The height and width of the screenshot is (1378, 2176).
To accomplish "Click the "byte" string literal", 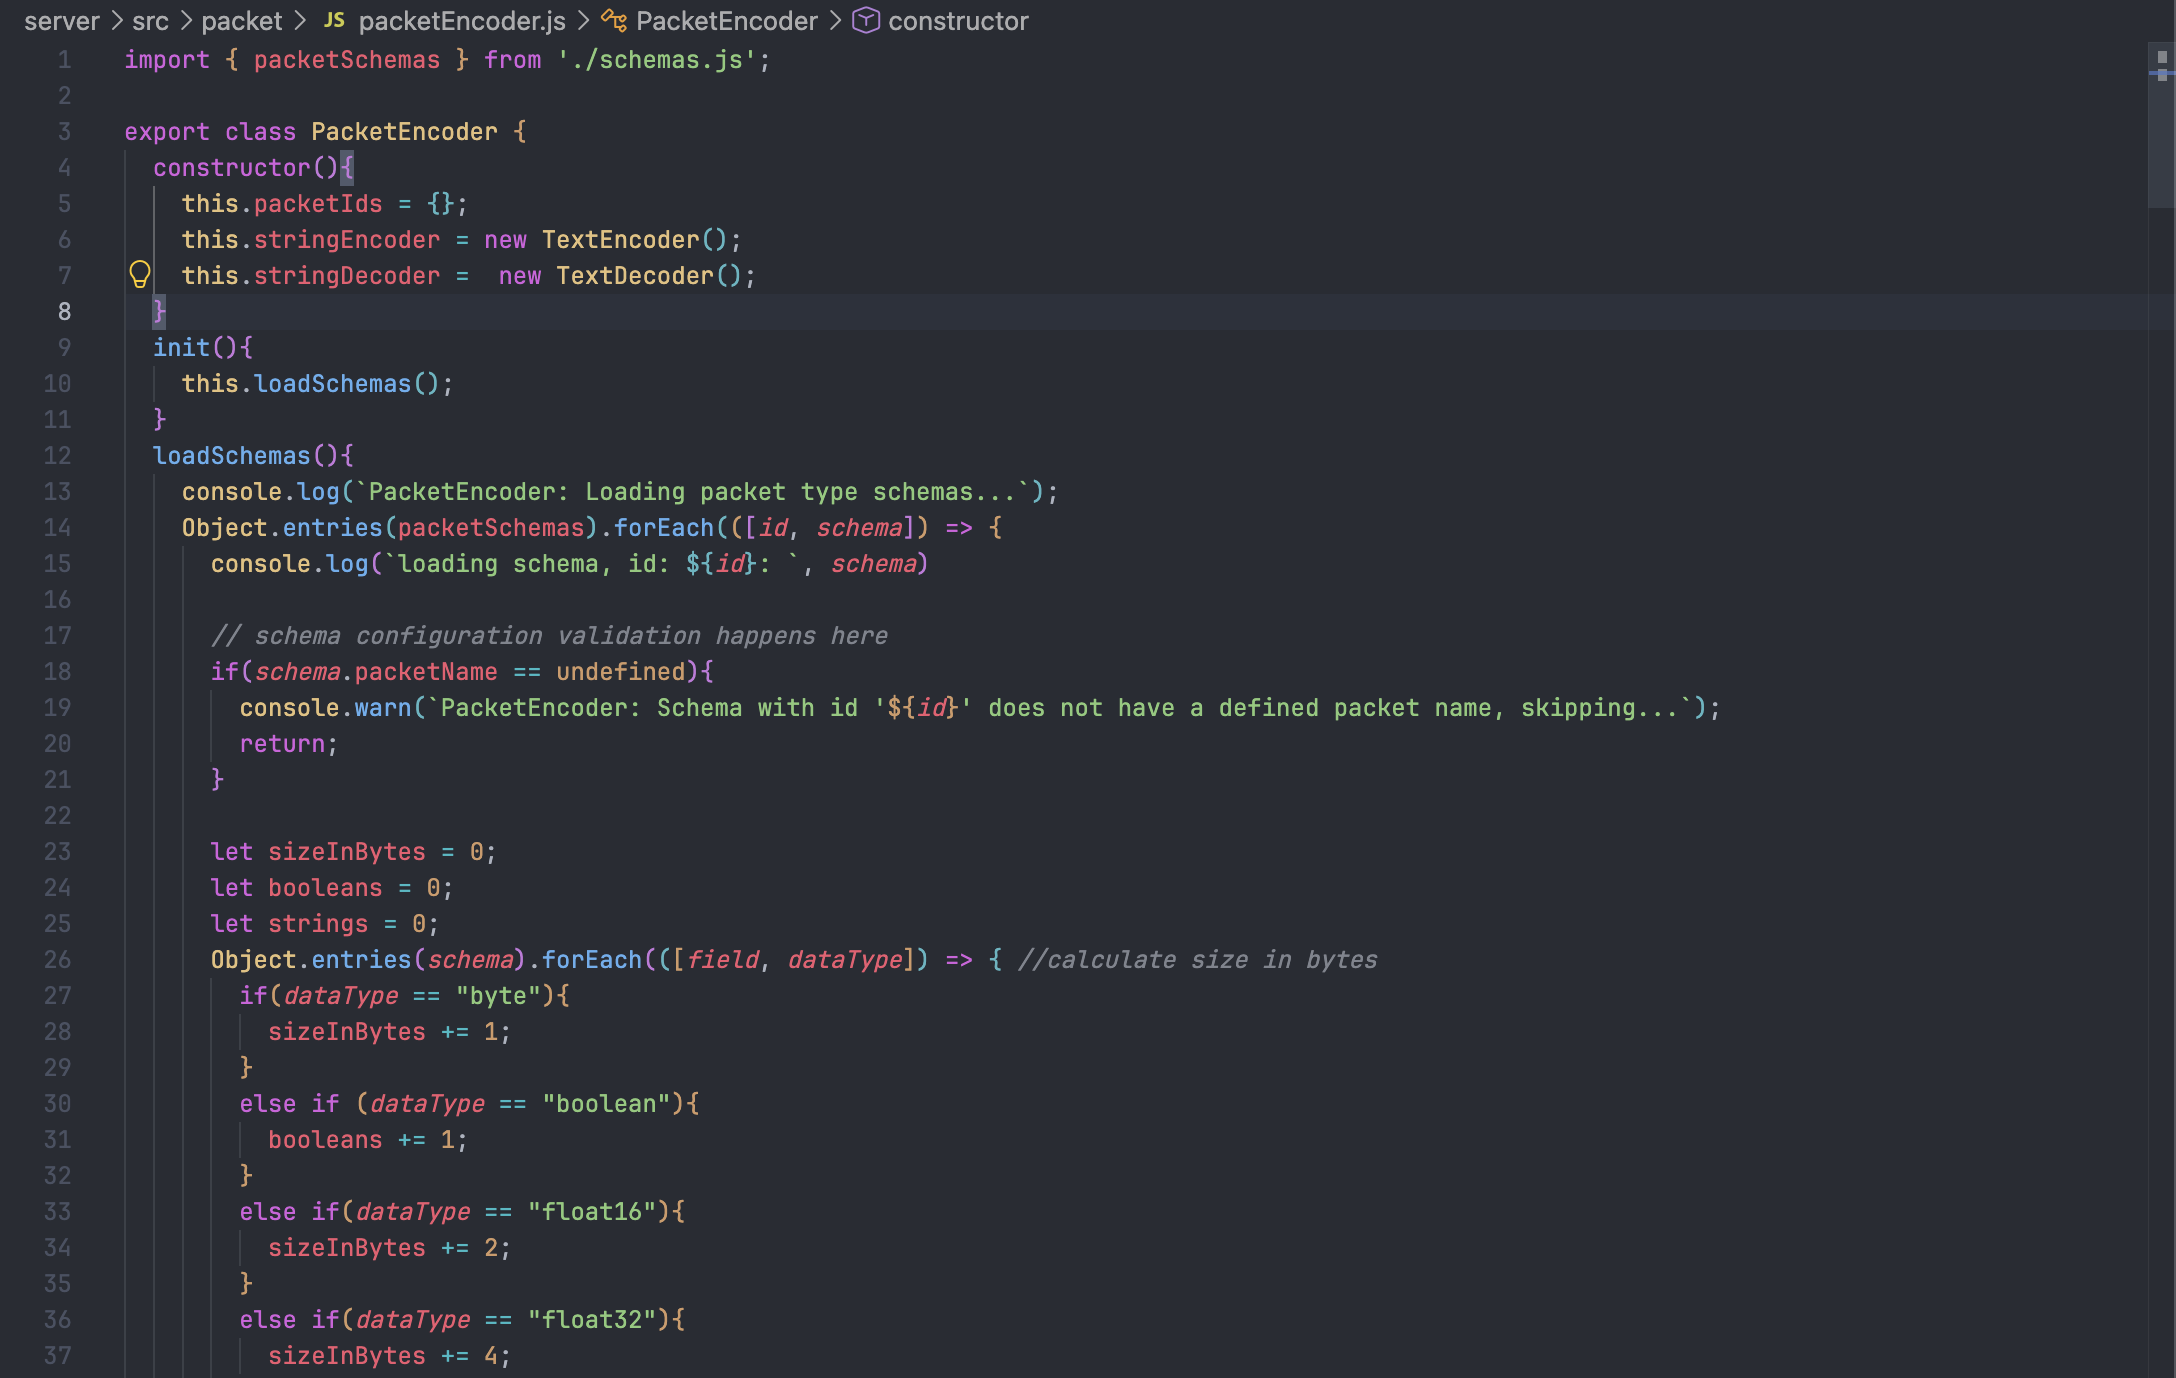I will 498,996.
